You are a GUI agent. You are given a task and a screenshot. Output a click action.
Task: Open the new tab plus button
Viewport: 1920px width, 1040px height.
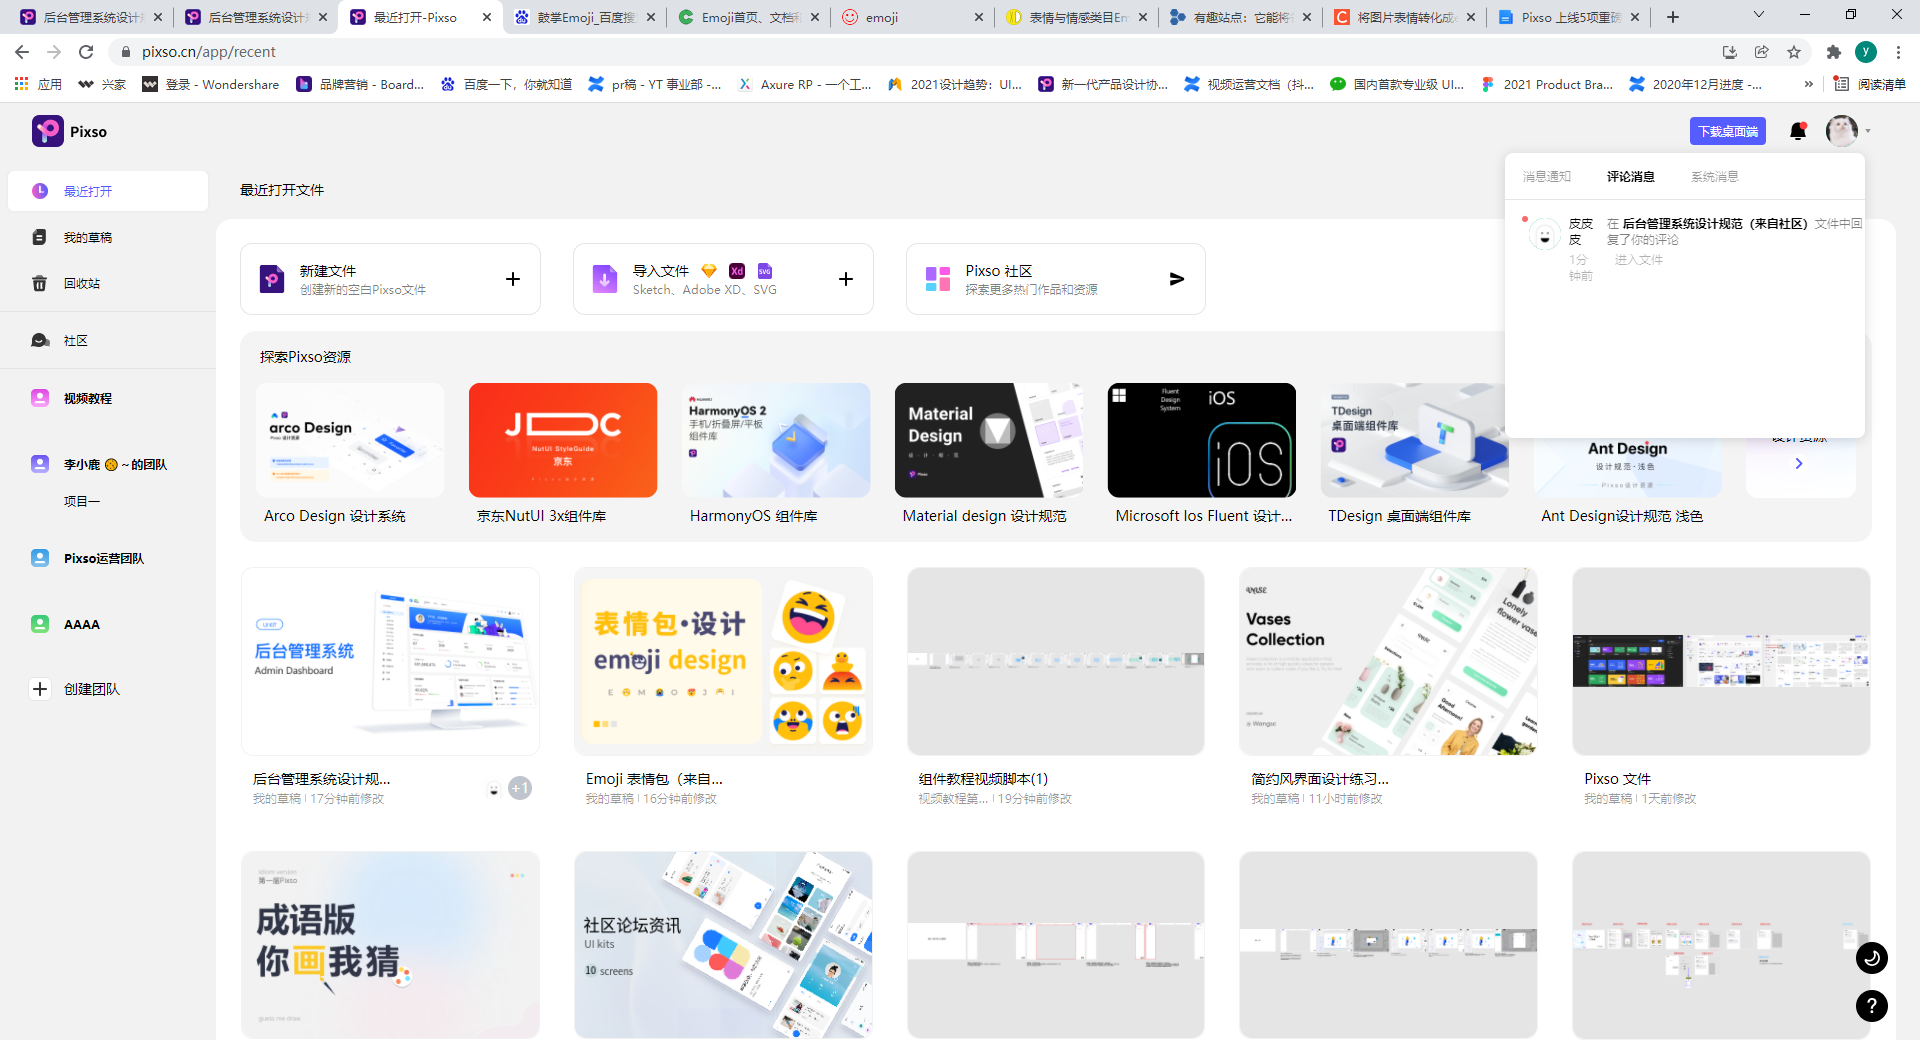(1673, 17)
